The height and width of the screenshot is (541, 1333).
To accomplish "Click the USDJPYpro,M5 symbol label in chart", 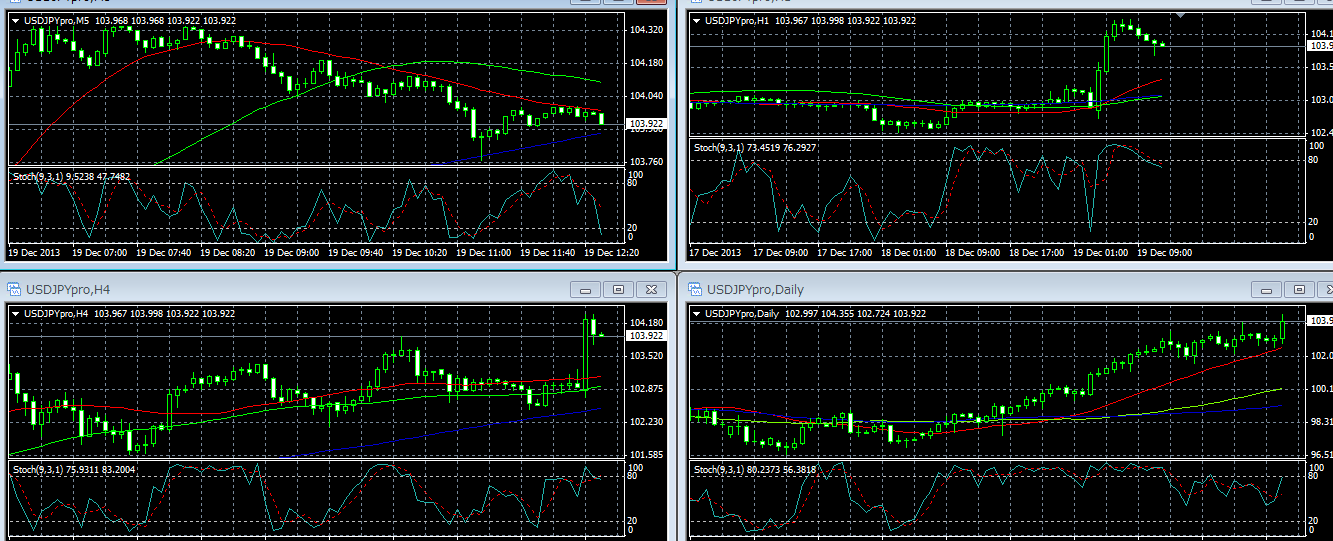I will click(x=55, y=20).
